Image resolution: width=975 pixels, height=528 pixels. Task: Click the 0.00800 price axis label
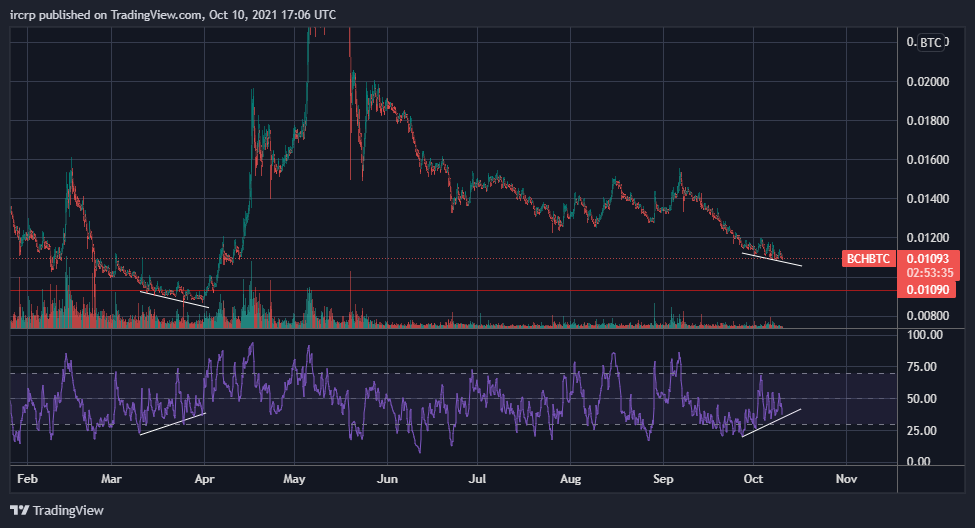click(928, 316)
